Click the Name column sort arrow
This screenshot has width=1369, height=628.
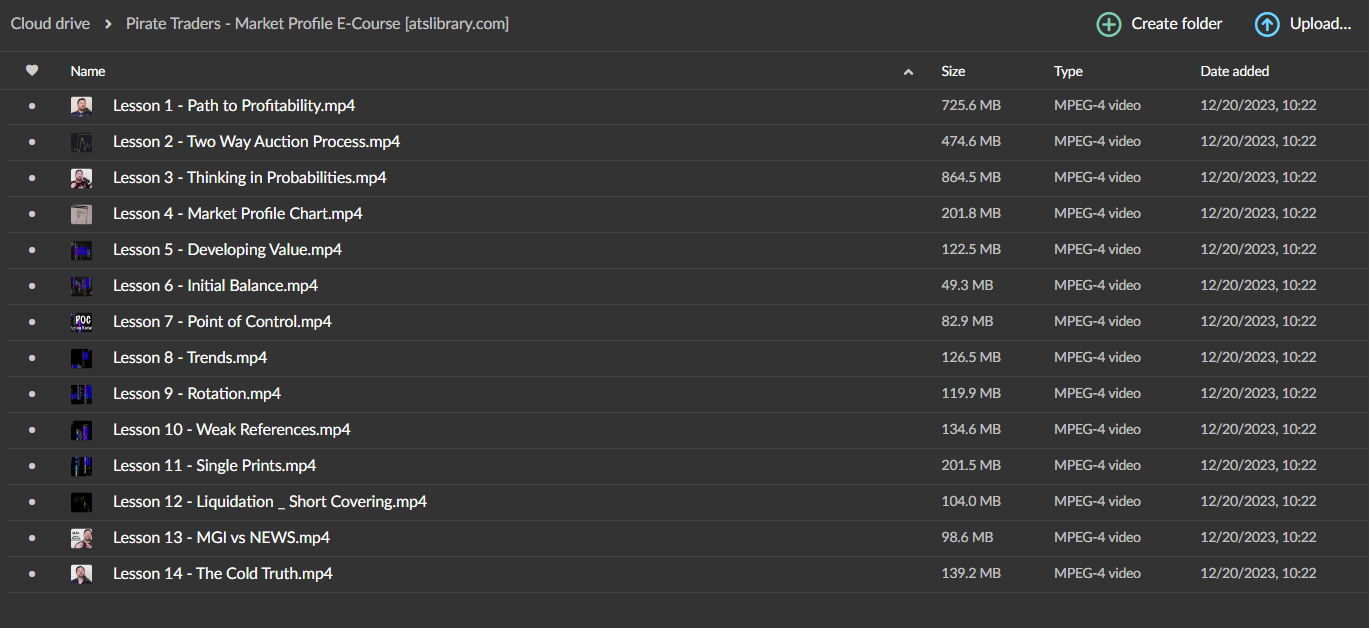click(x=908, y=72)
